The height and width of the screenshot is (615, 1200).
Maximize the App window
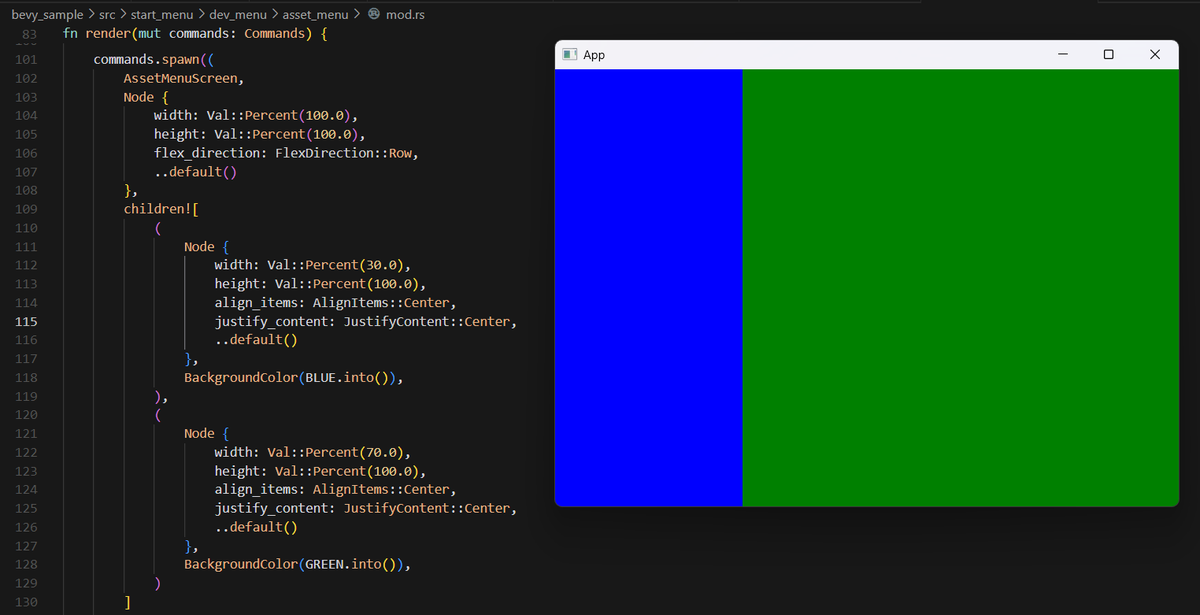click(x=1108, y=55)
